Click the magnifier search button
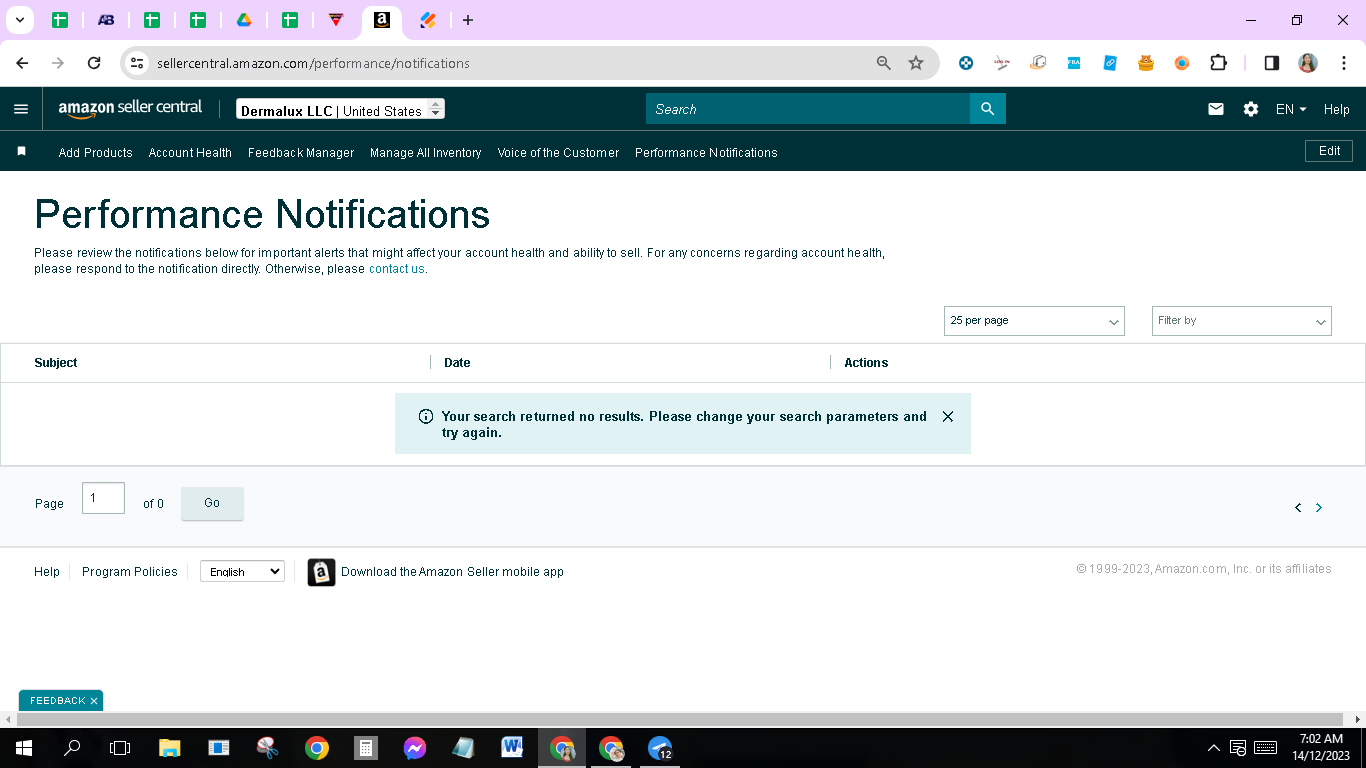Image resolution: width=1366 pixels, height=768 pixels. pos(987,109)
